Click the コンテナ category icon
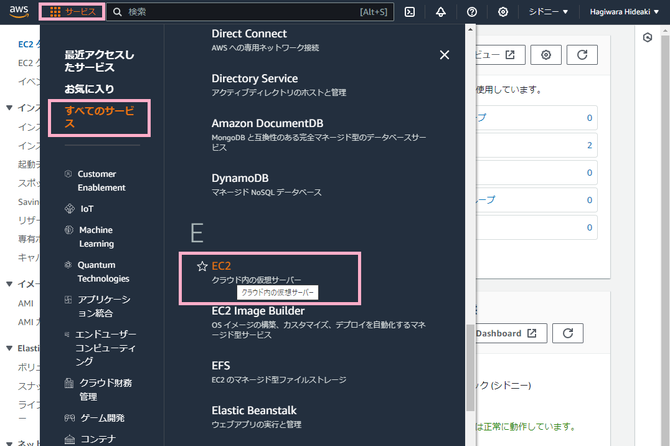Image resolution: width=670 pixels, height=446 pixels. (x=69, y=439)
